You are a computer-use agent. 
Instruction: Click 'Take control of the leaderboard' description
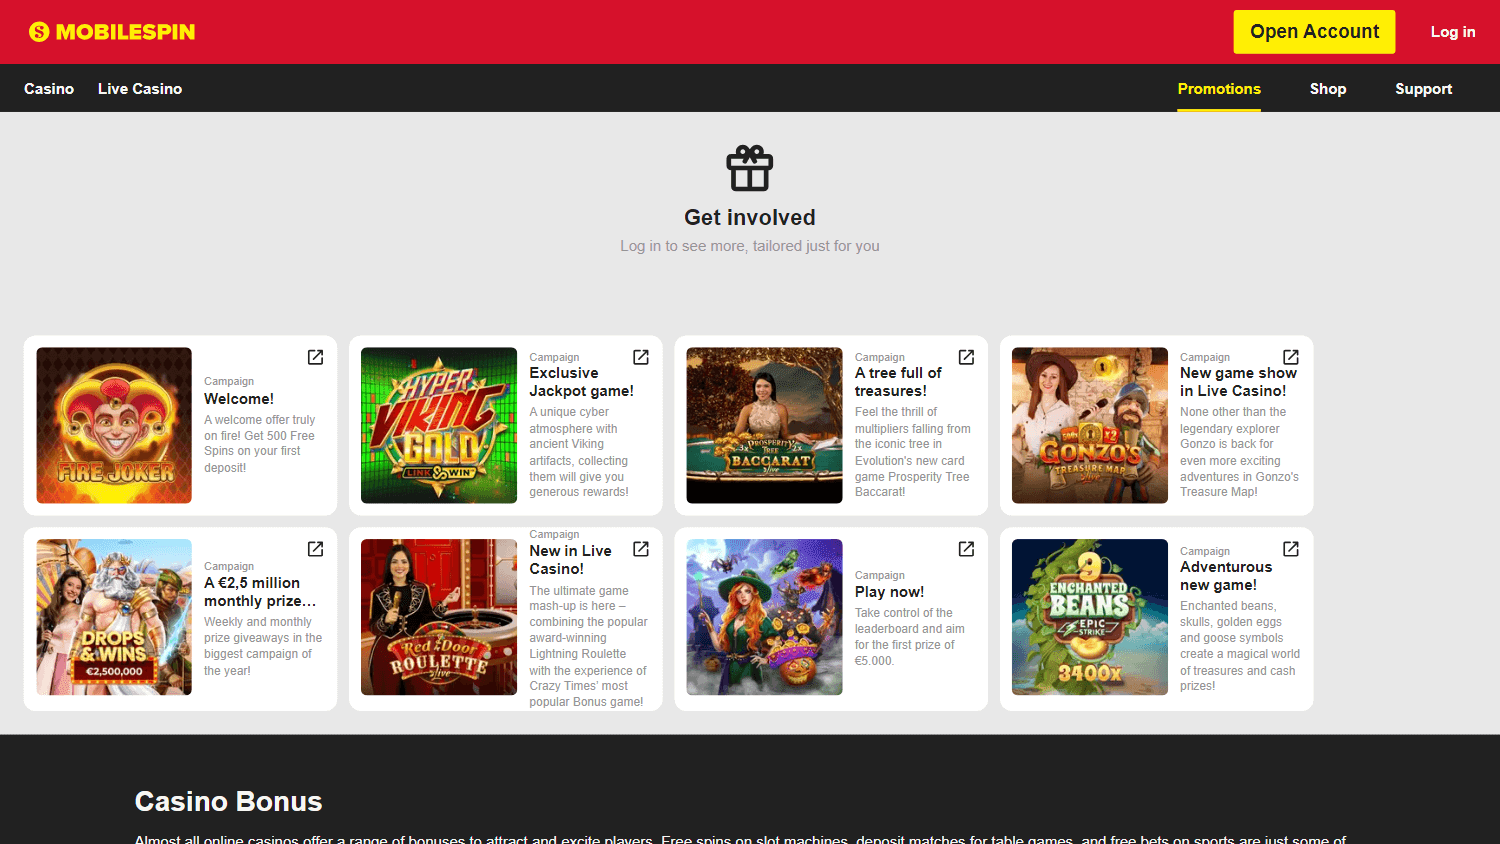pyautogui.click(x=910, y=637)
